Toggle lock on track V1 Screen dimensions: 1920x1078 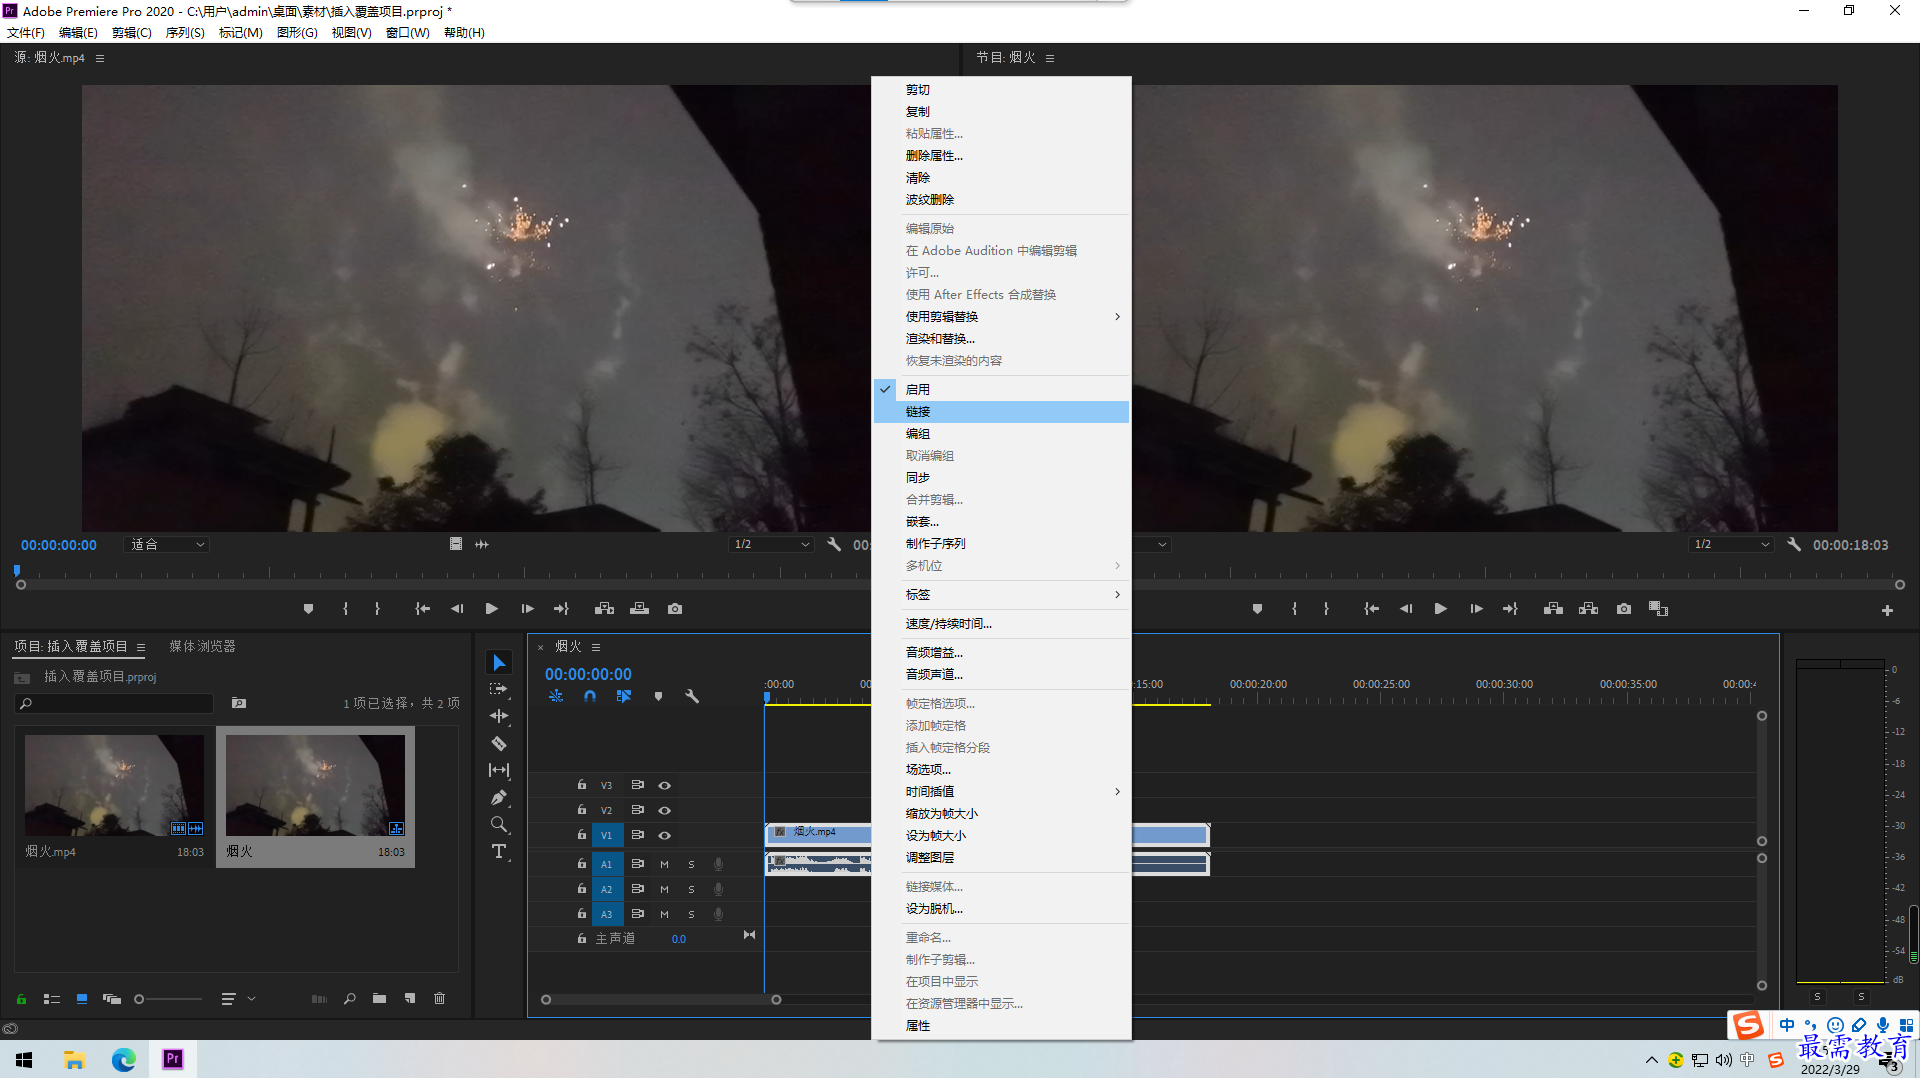click(581, 835)
